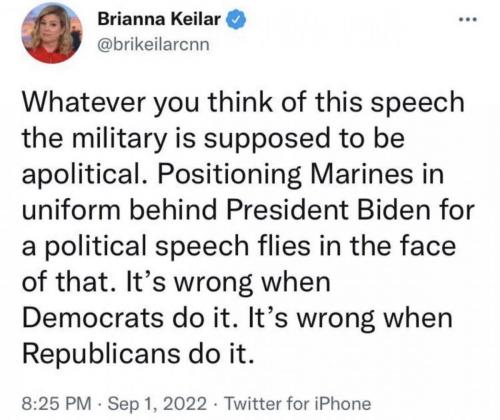Click the phrase 'of that' in tweet

69,282
